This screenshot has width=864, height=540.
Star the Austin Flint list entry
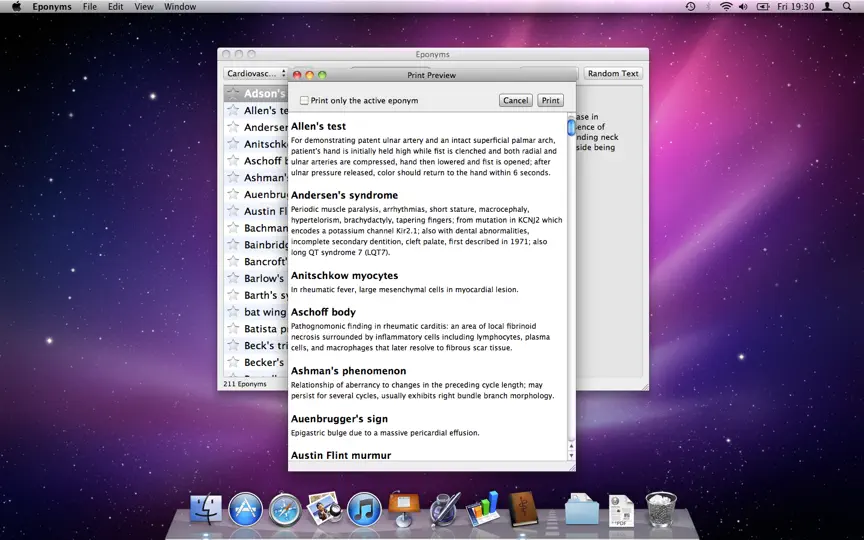pos(234,210)
